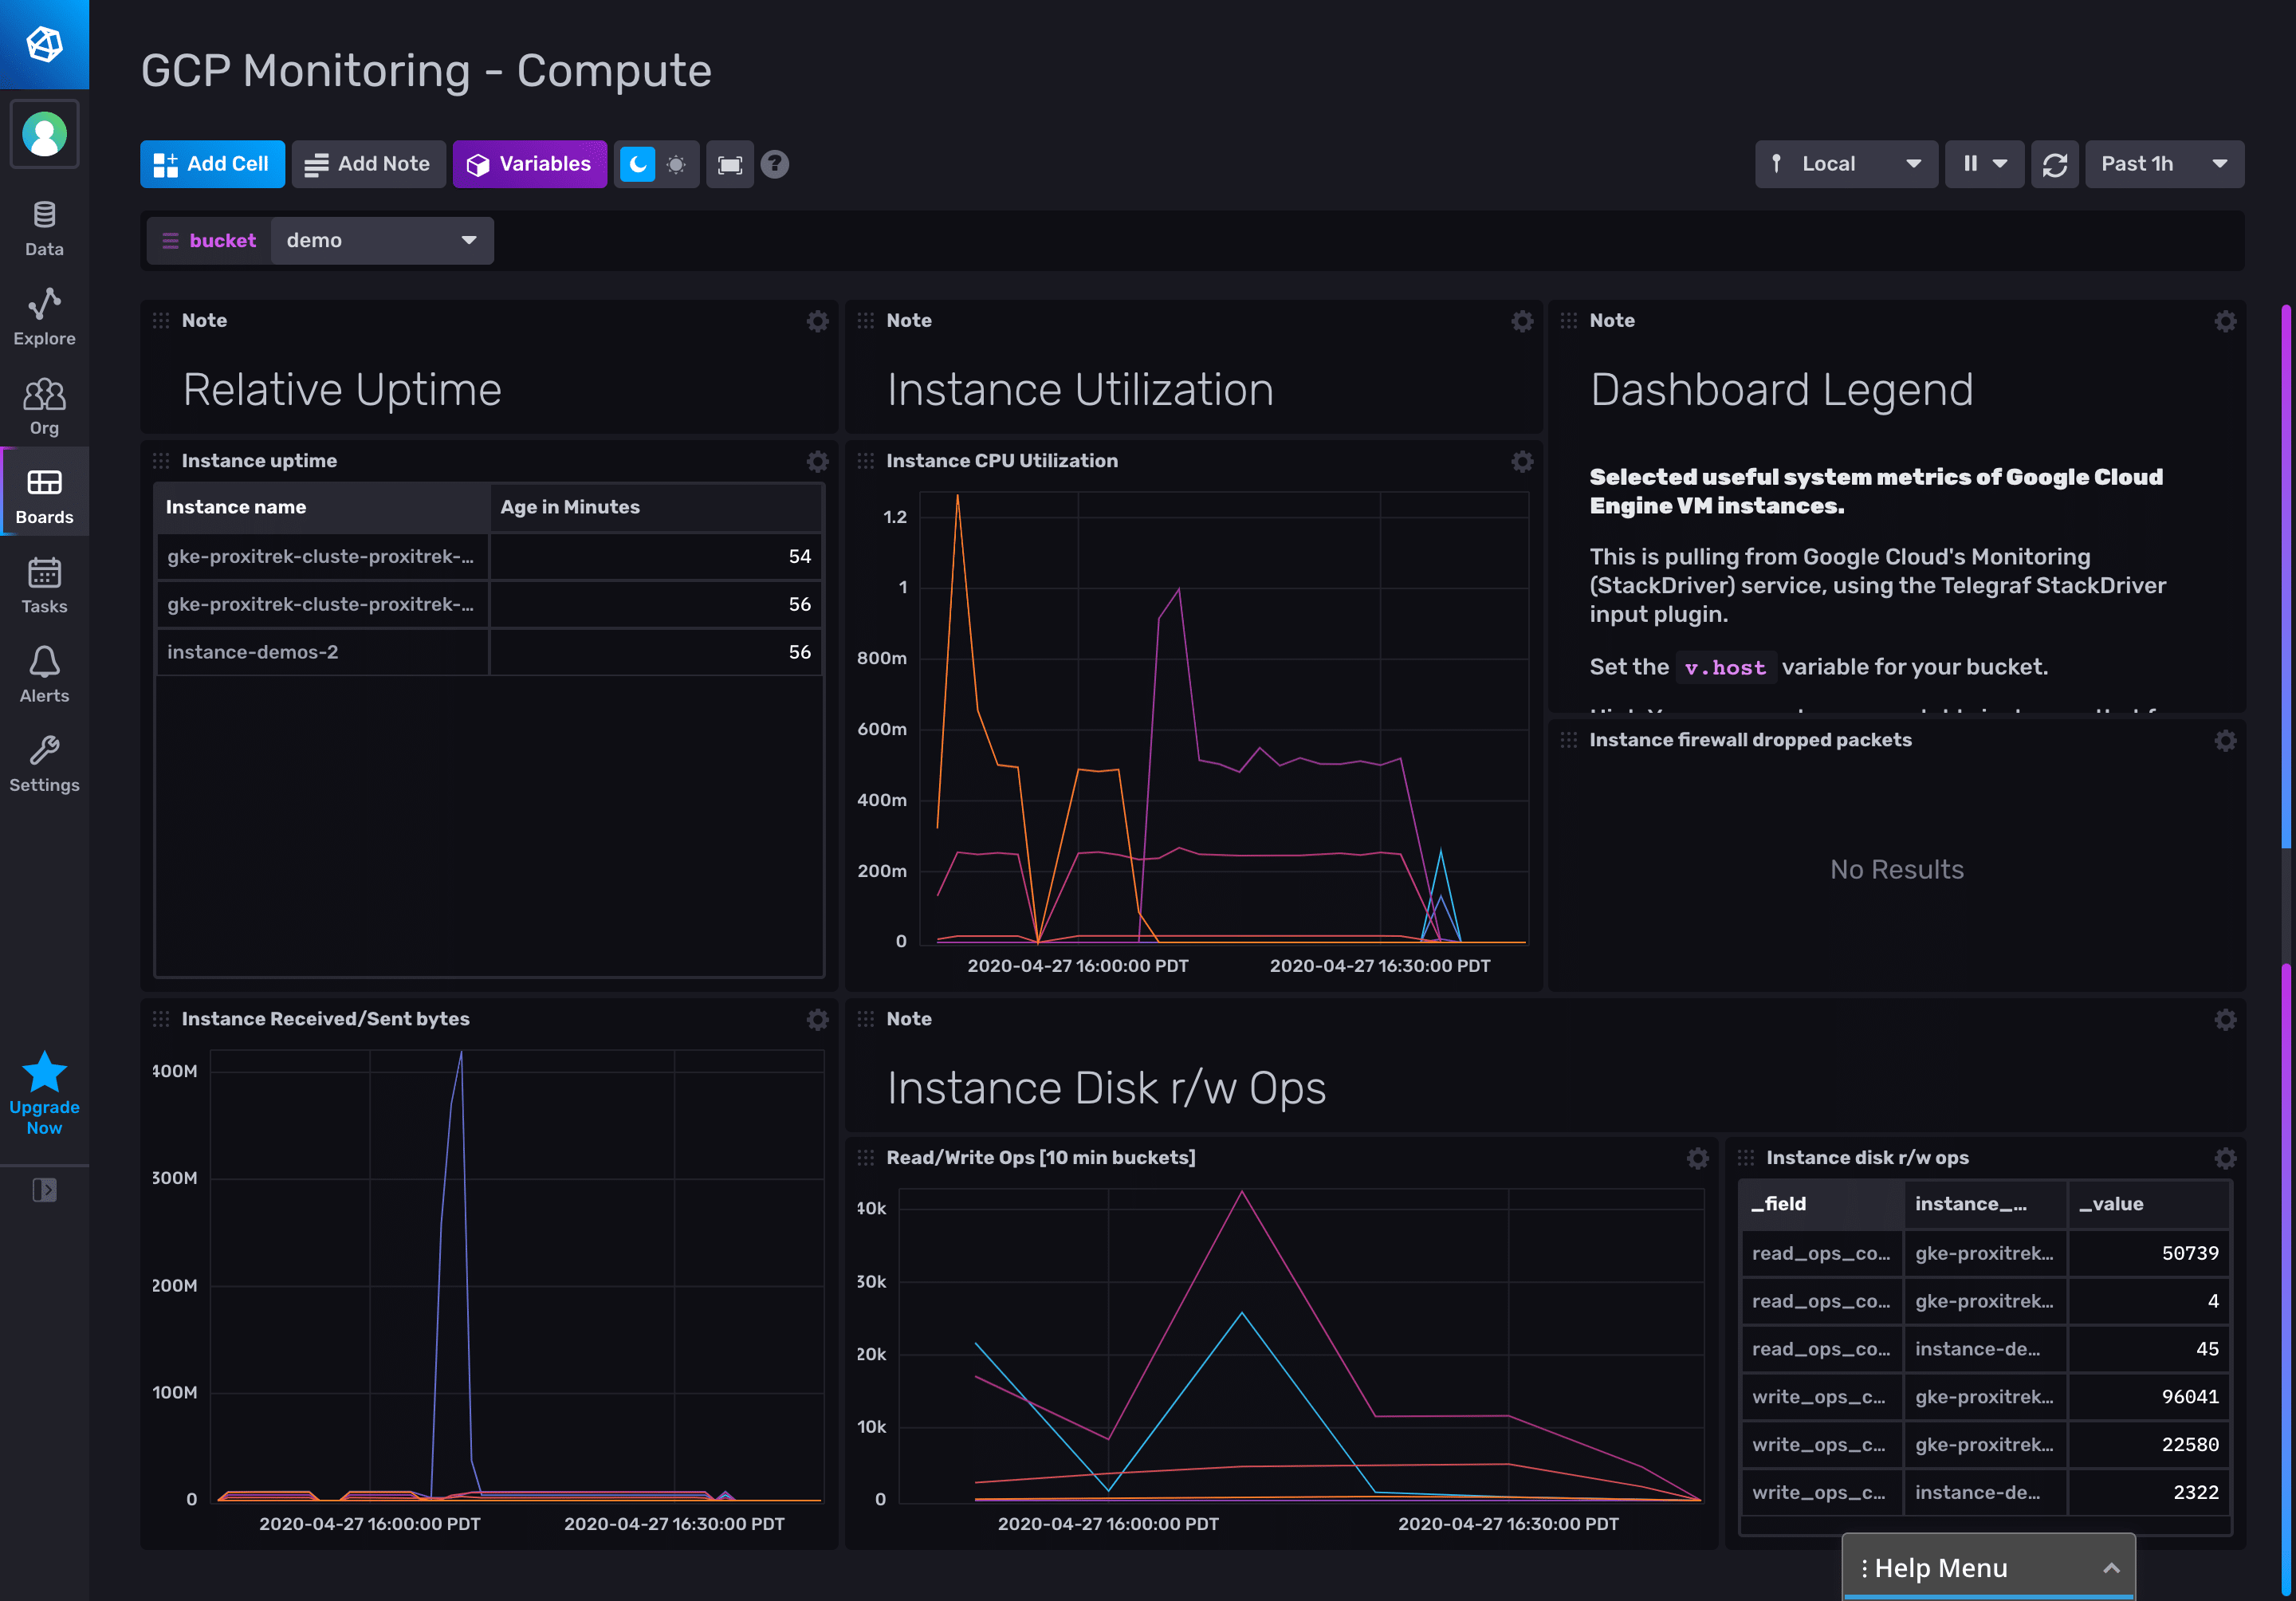The image size is (2296, 1601).
Task: Click drag handle of Instance CPU Utilization cell
Action: point(866,461)
